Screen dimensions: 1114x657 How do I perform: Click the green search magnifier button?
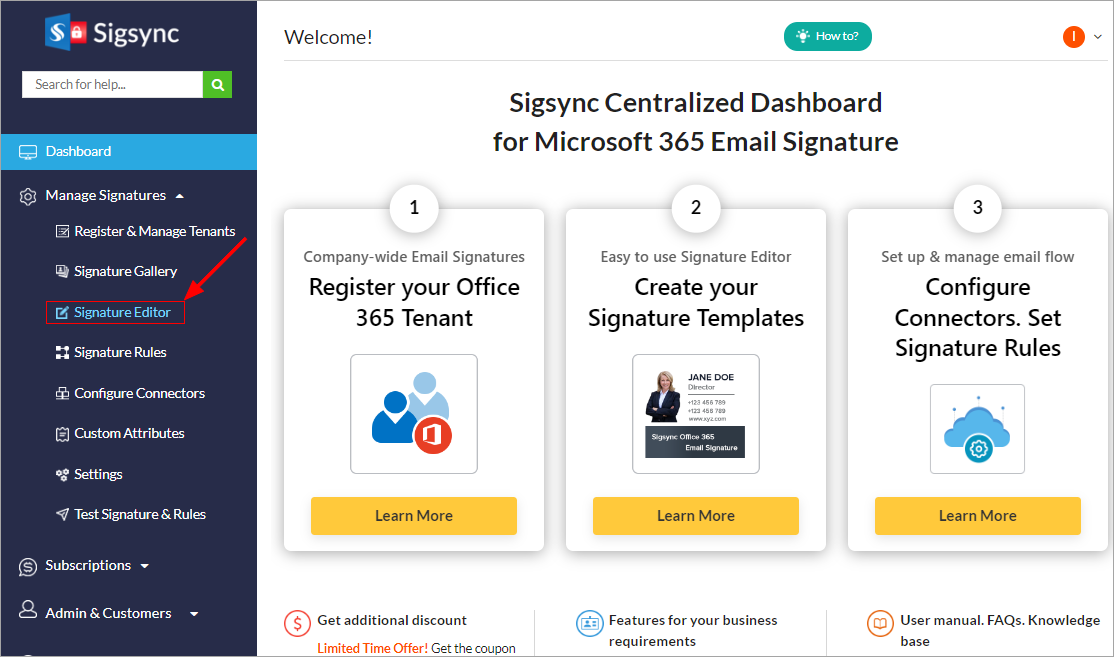pos(217,84)
